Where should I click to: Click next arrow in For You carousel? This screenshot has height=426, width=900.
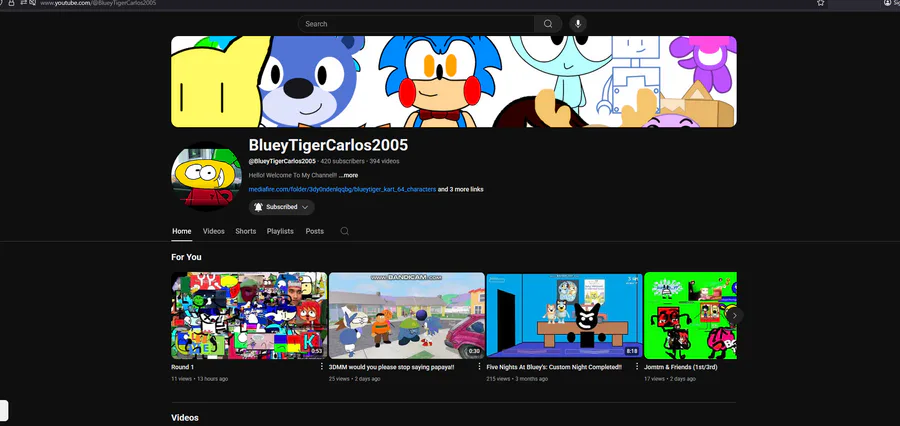[x=734, y=315]
